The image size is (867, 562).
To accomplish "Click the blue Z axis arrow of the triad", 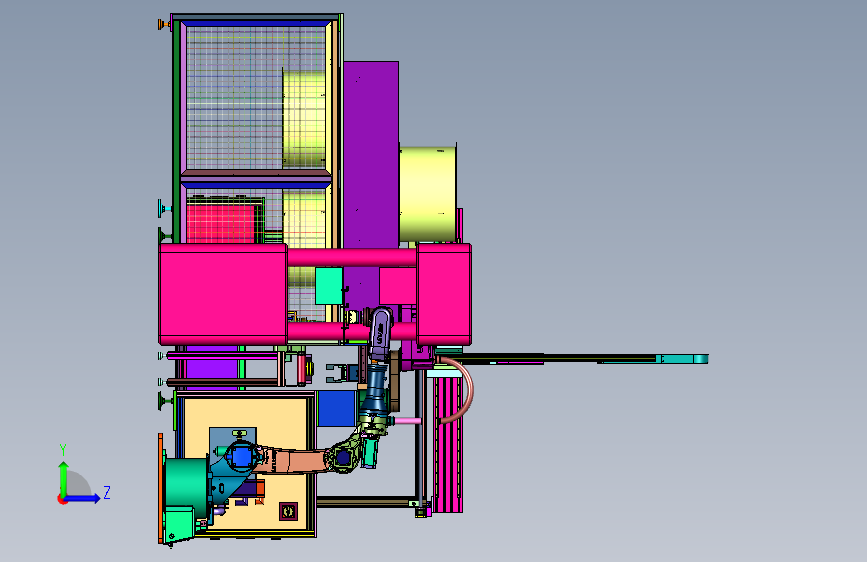I will click(x=83, y=498).
